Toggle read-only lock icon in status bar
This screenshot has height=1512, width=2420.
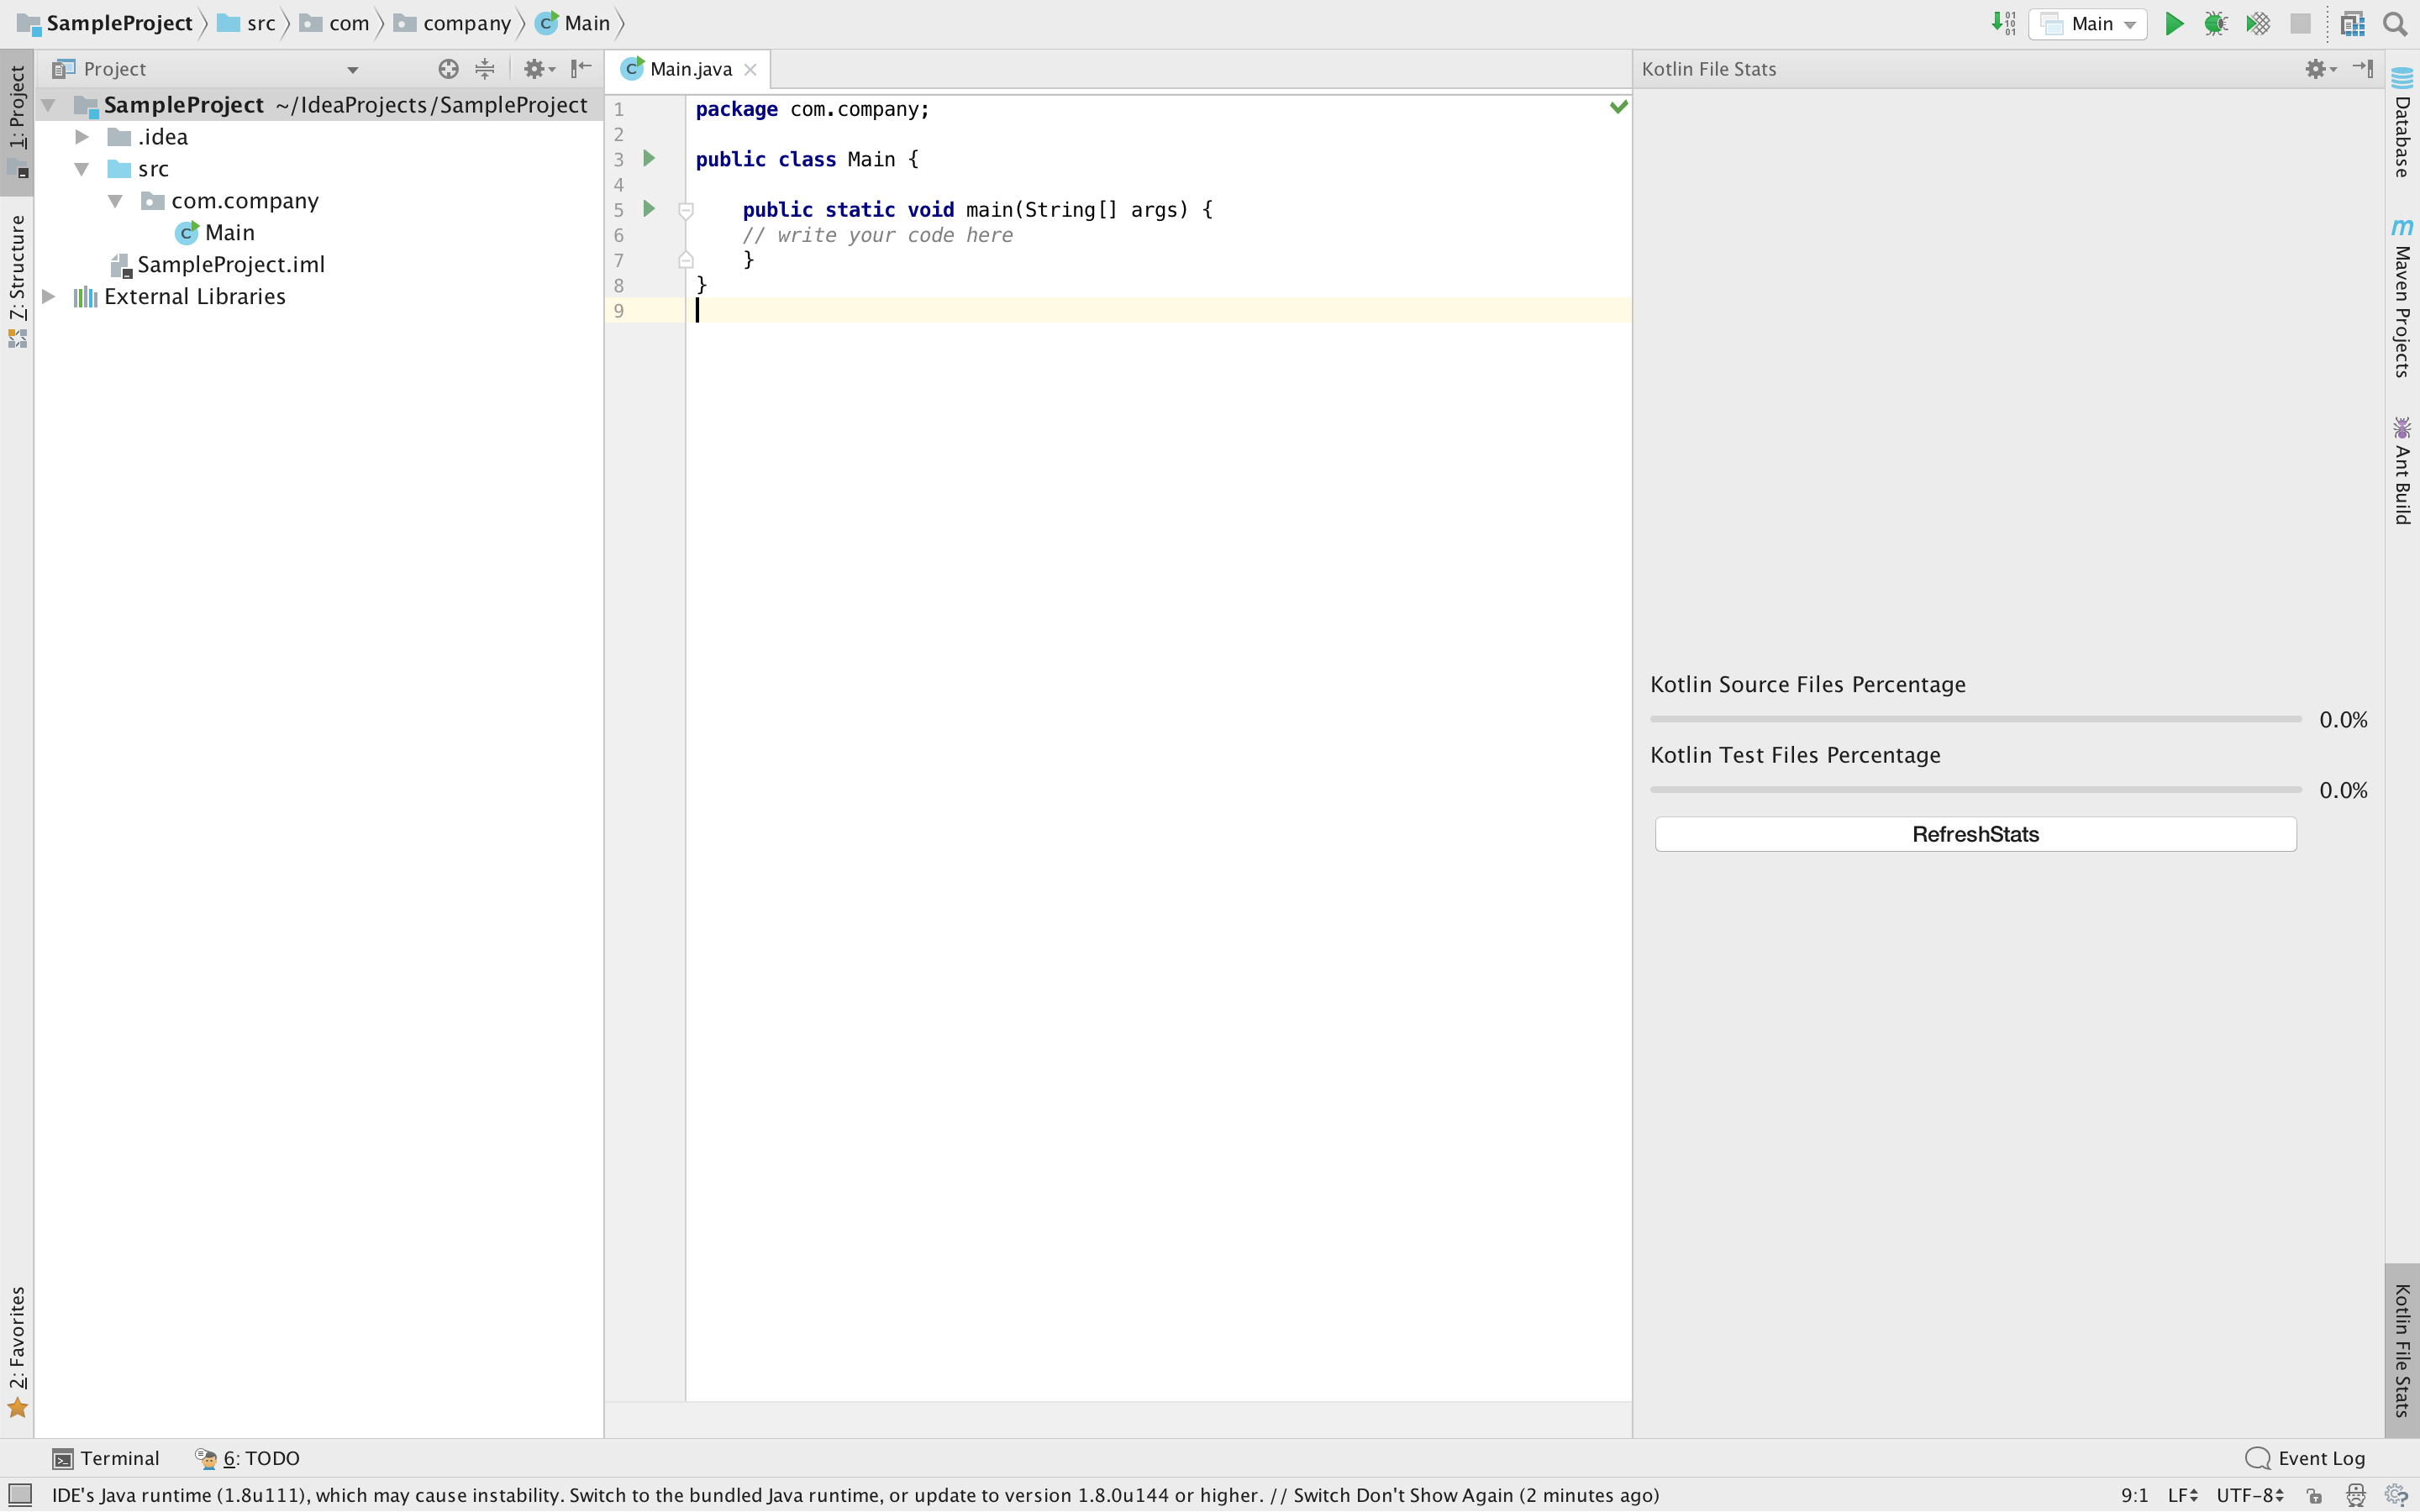tap(2314, 1496)
